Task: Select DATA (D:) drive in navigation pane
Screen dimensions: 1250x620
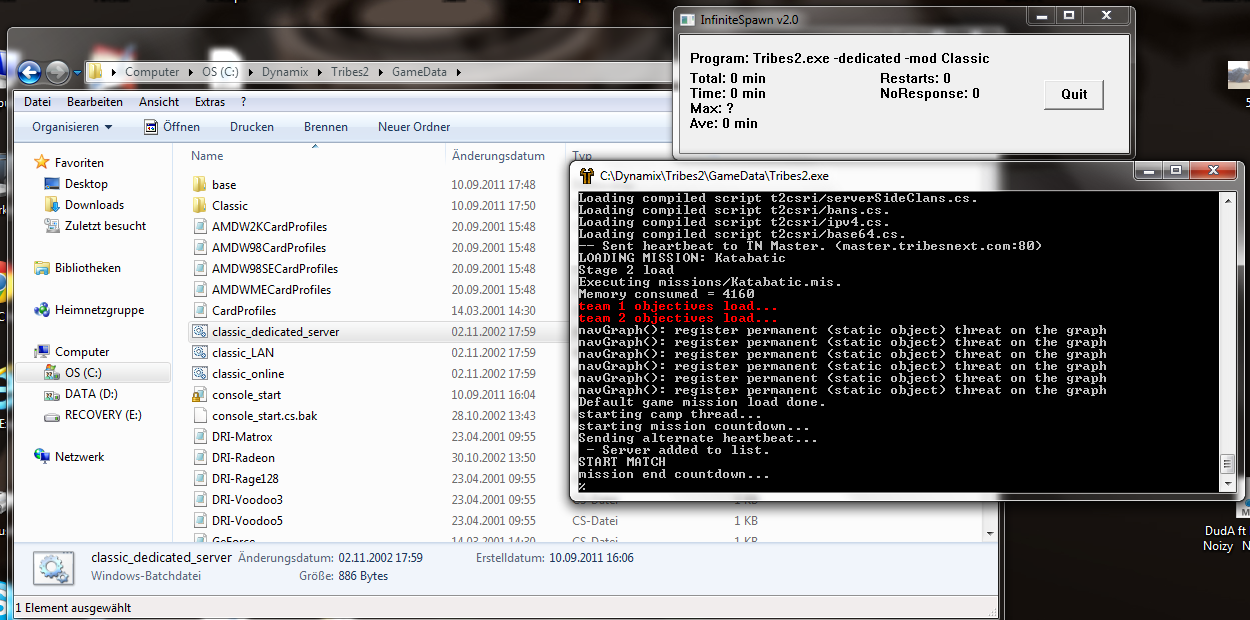Action: coord(91,394)
